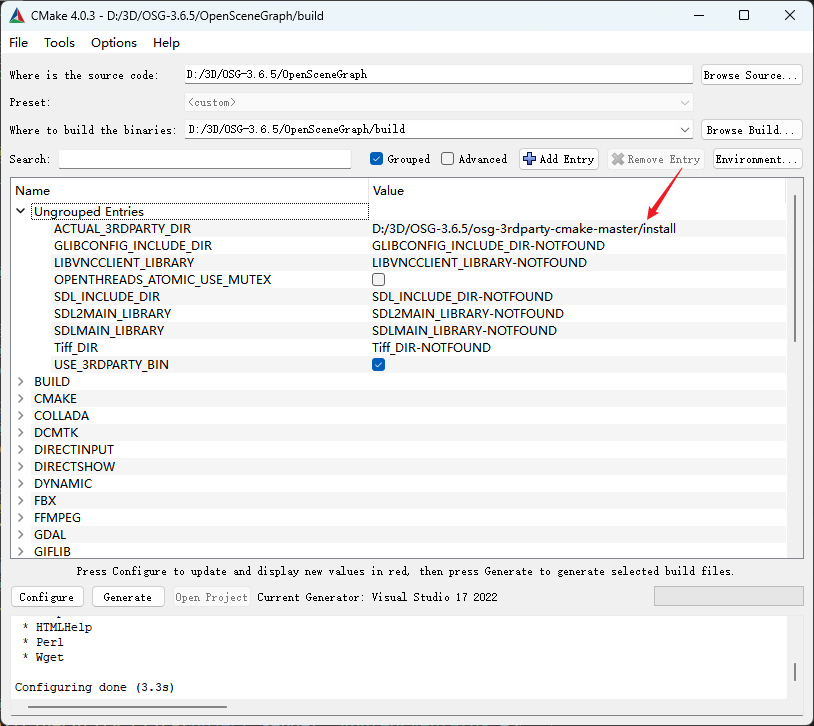Click the 'Configuring done (3.3s)' log line
The width and height of the screenshot is (814, 726).
[94, 687]
